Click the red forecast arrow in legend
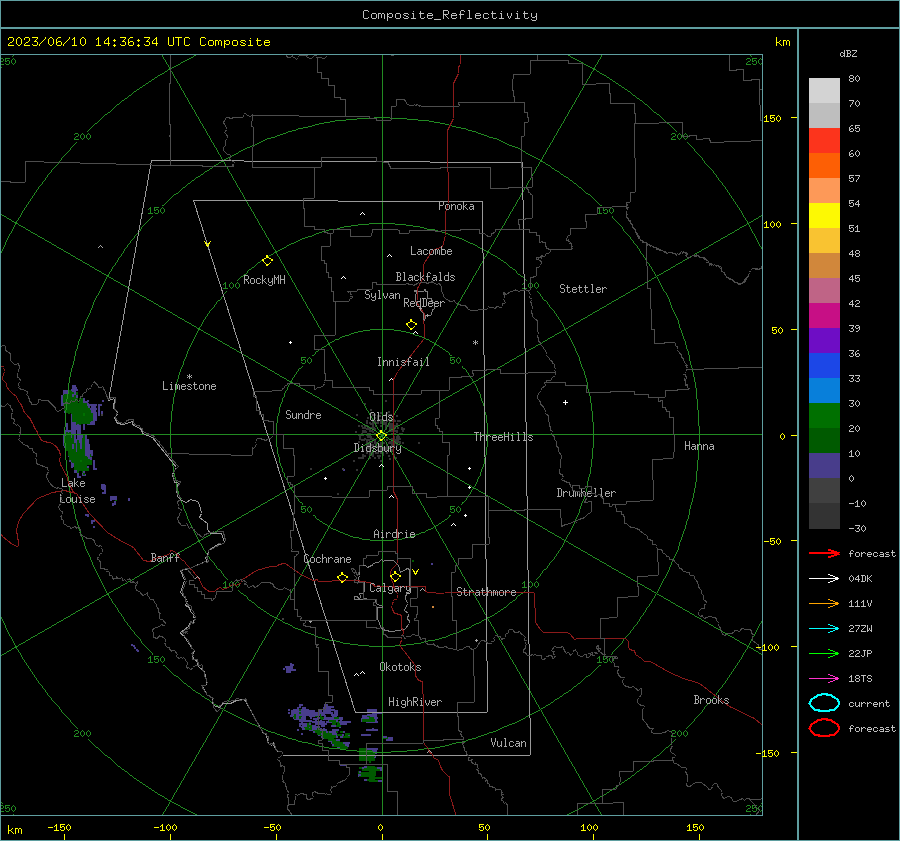The height and width of the screenshot is (841, 900). pos(824,553)
